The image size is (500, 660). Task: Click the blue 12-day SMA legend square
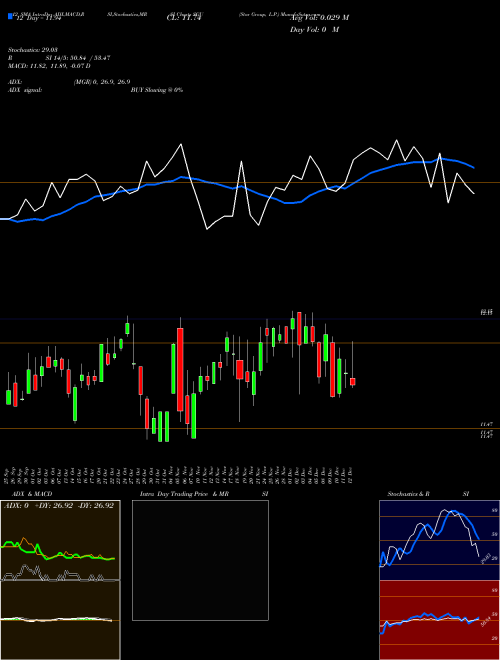tap(10, 17)
